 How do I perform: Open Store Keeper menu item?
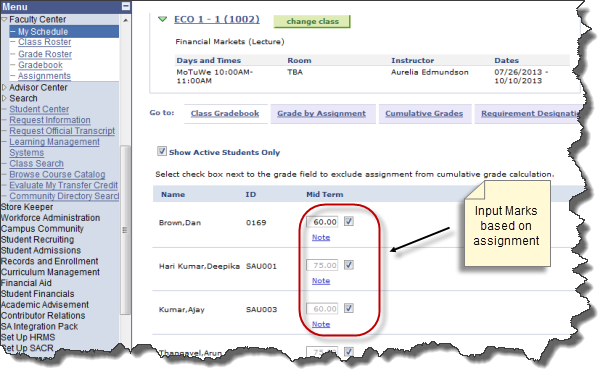pos(27,207)
